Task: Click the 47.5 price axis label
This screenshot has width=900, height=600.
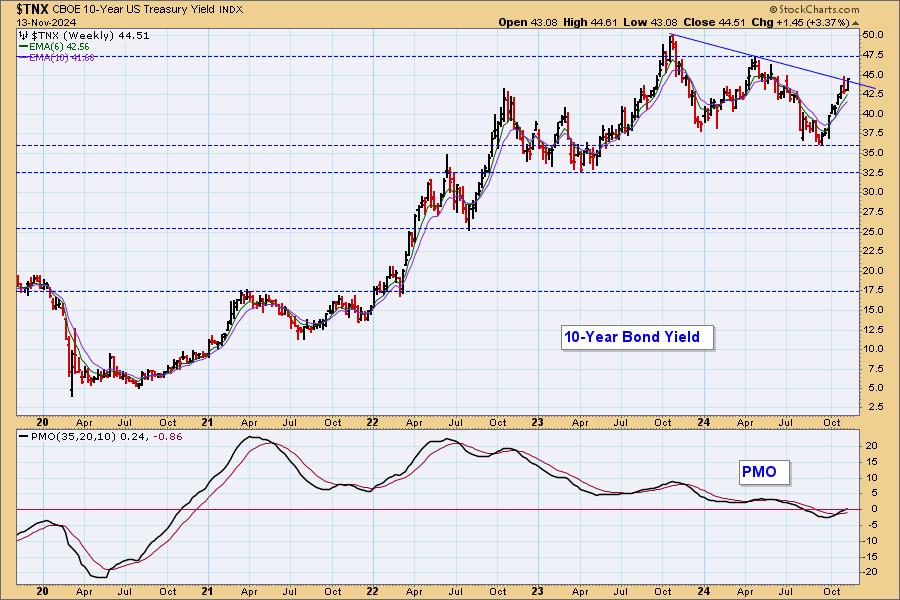Action: pos(872,55)
